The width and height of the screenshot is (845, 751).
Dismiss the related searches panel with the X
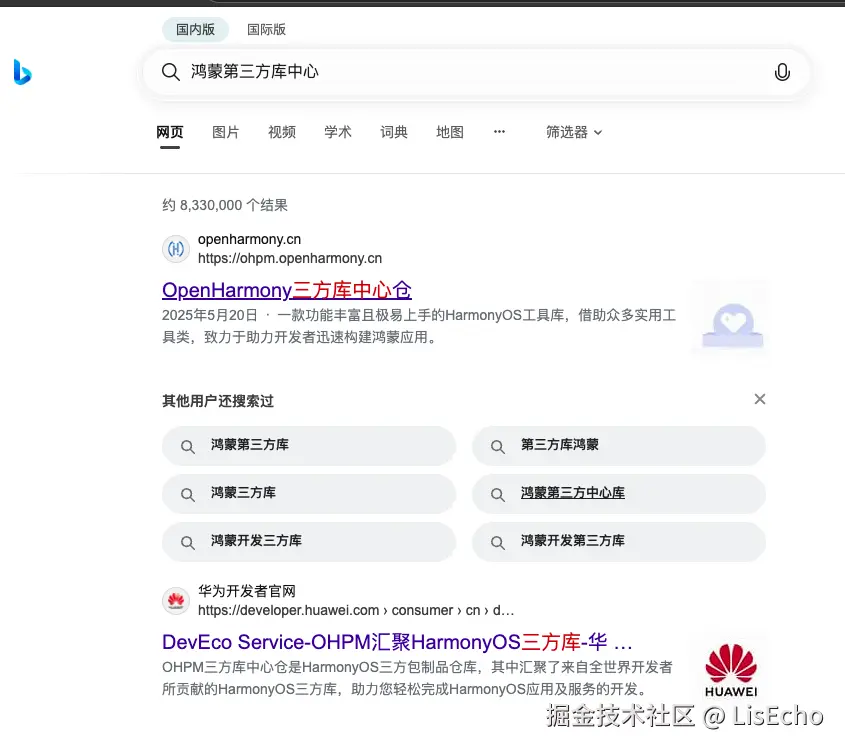click(x=760, y=399)
